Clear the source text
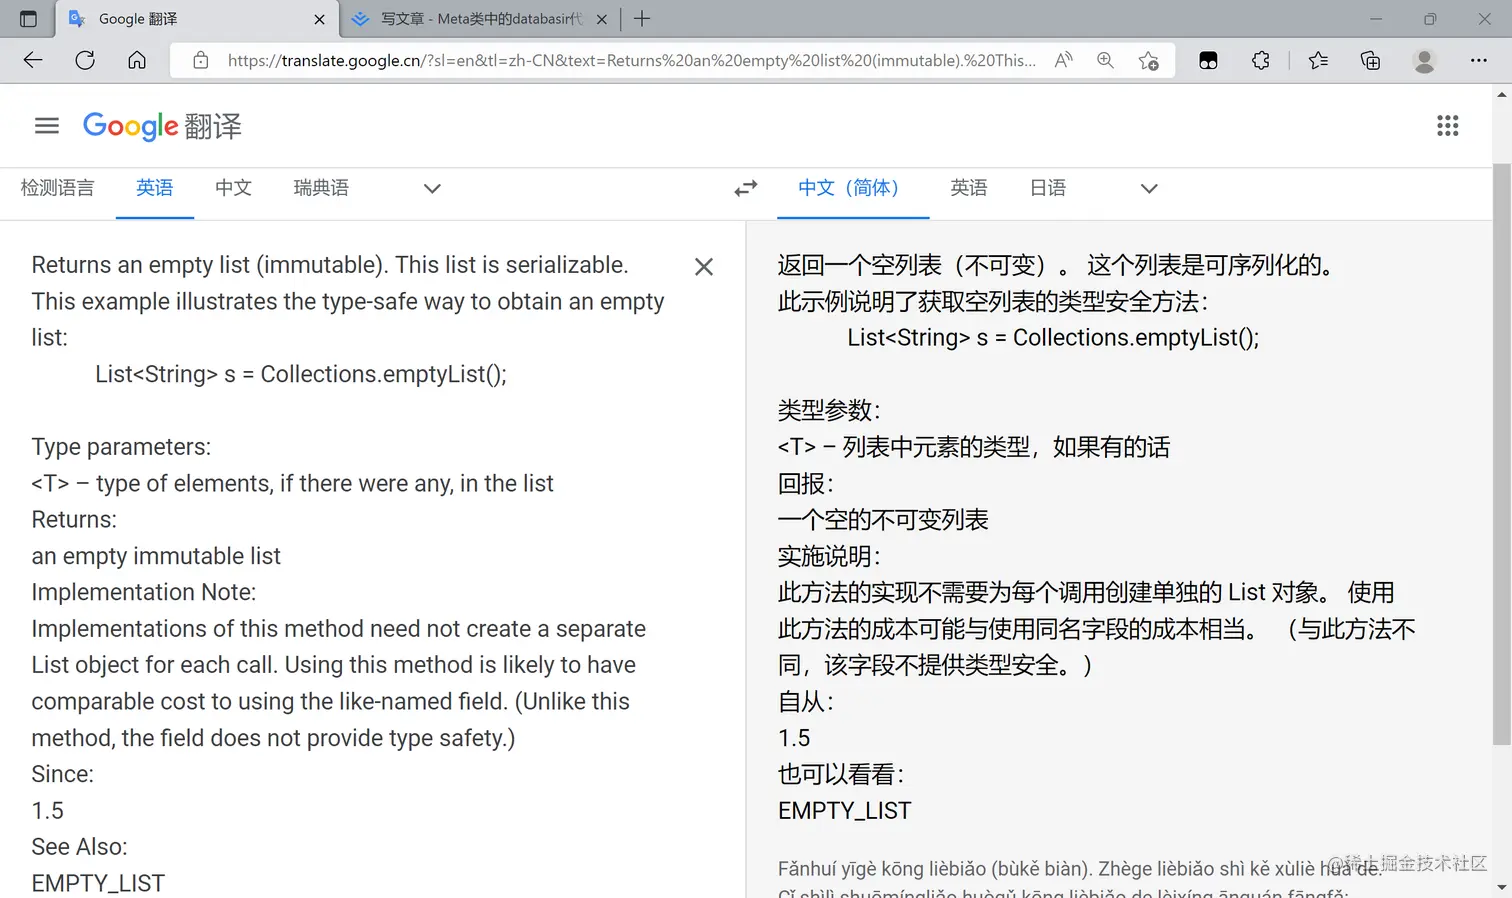 (704, 267)
